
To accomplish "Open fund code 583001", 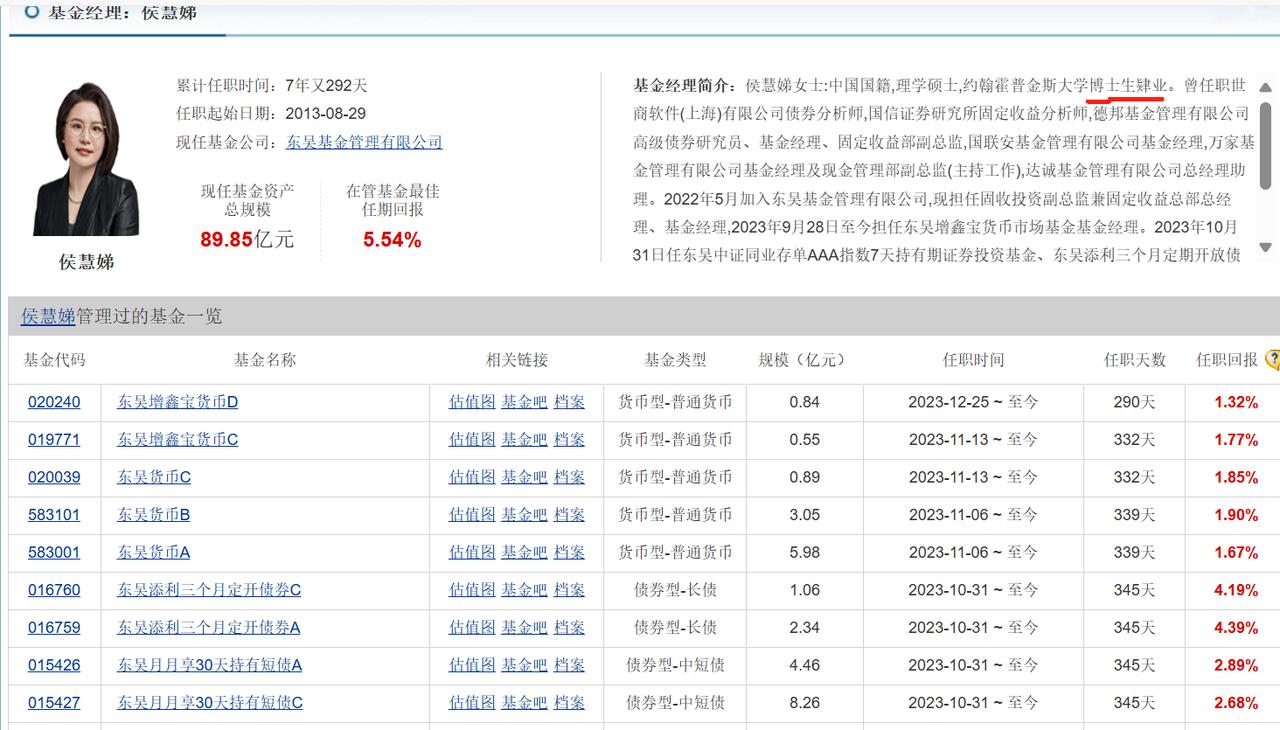I will (54, 552).
